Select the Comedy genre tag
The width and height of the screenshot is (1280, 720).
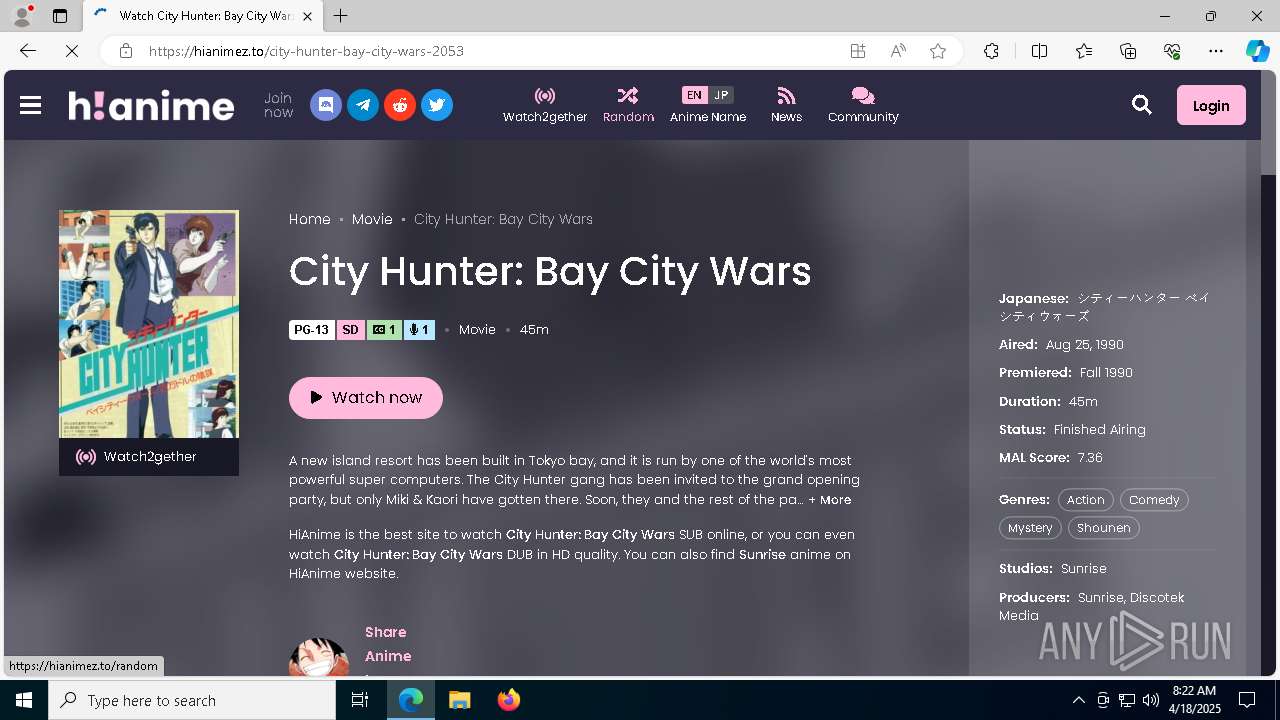click(1154, 500)
